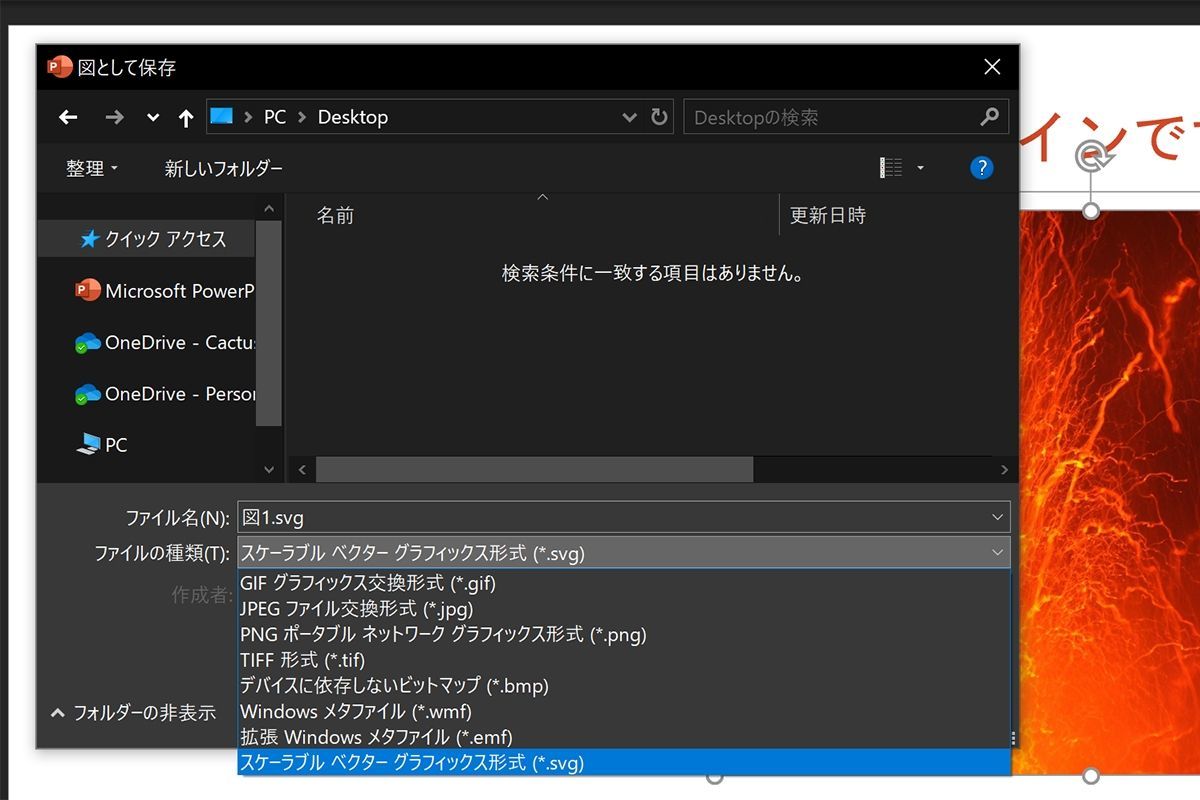Collapse folders with フォルダーの非表示
Screen dimensions: 1200x800
pyautogui.click(x=133, y=713)
